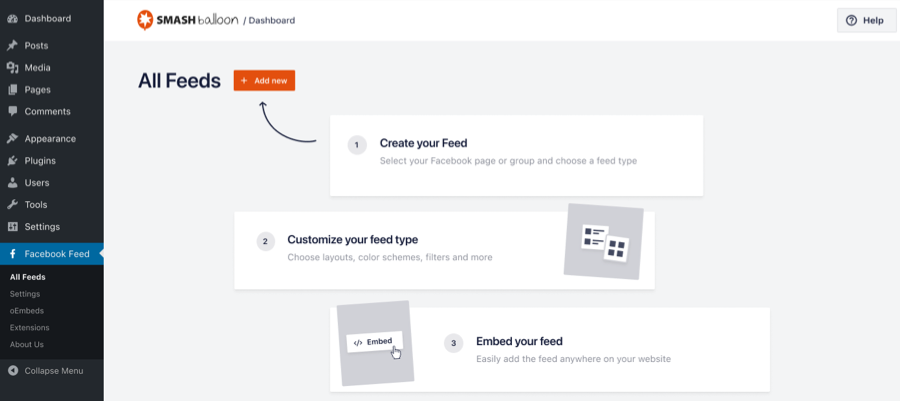The height and width of the screenshot is (401, 900).
Task: Click the Embed code illustration thumbnail
Action: (375, 343)
